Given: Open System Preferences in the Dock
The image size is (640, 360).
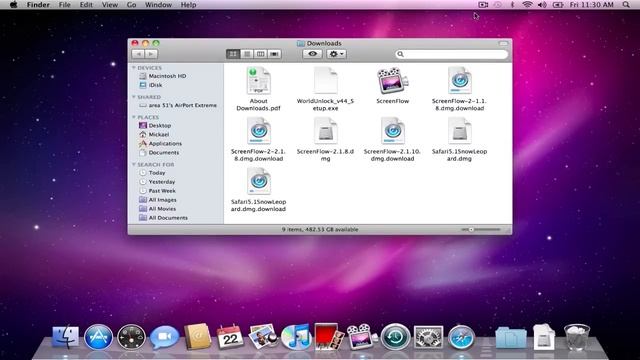Looking at the screenshot, I should tap(428, 337).
